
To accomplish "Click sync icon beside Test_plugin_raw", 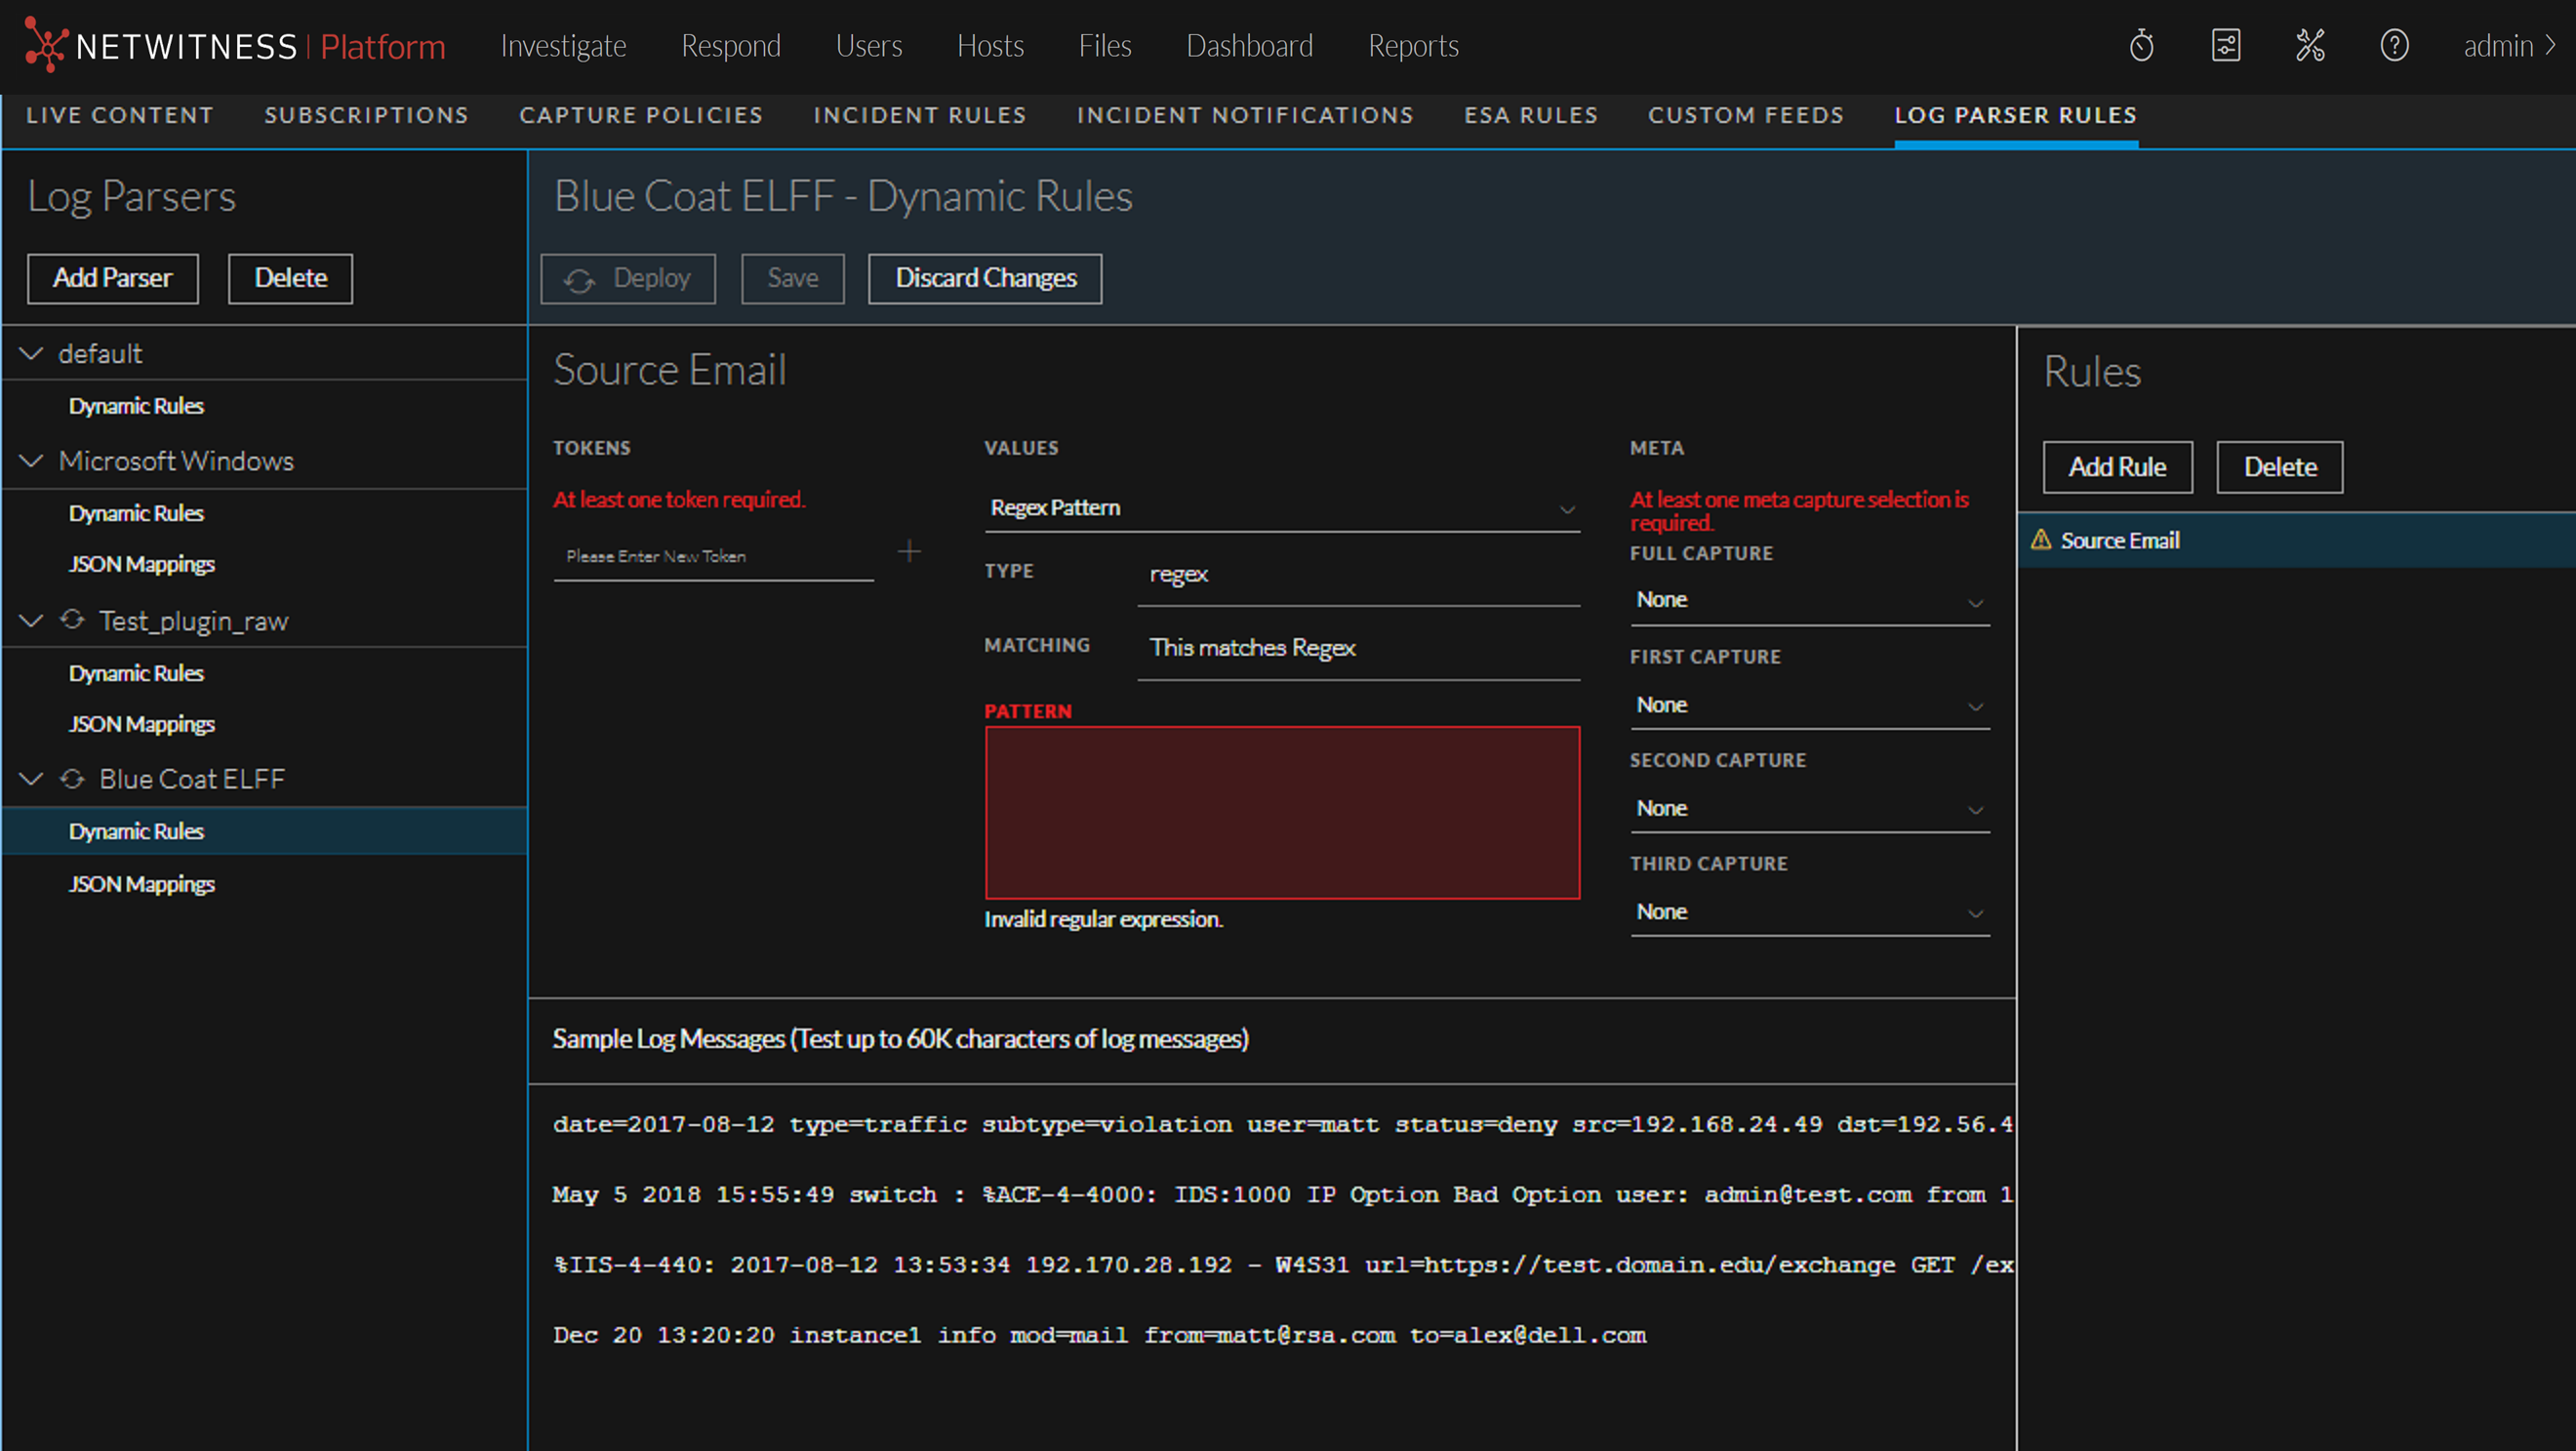I will coord(72,620).
